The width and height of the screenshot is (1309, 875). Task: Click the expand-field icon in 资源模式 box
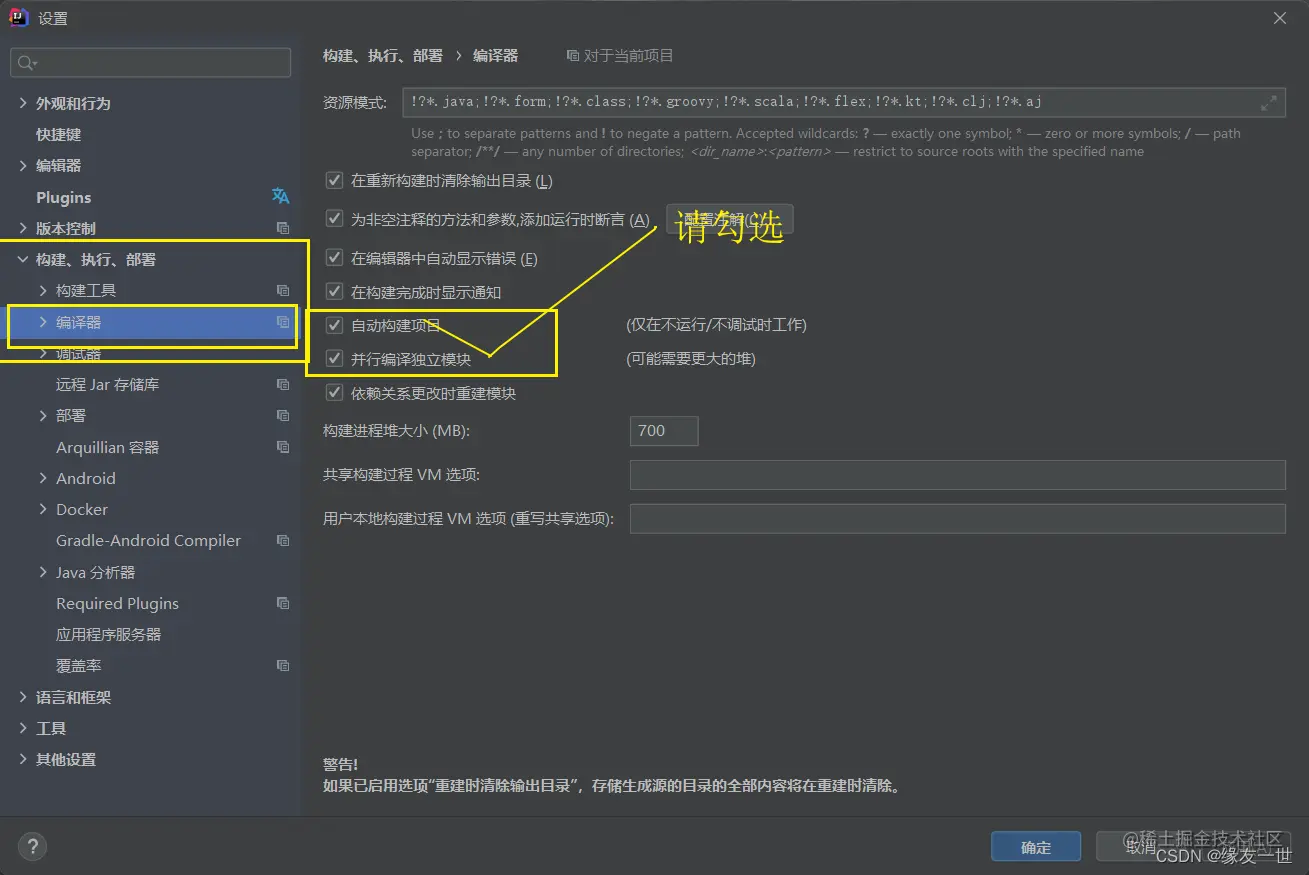1268,102
